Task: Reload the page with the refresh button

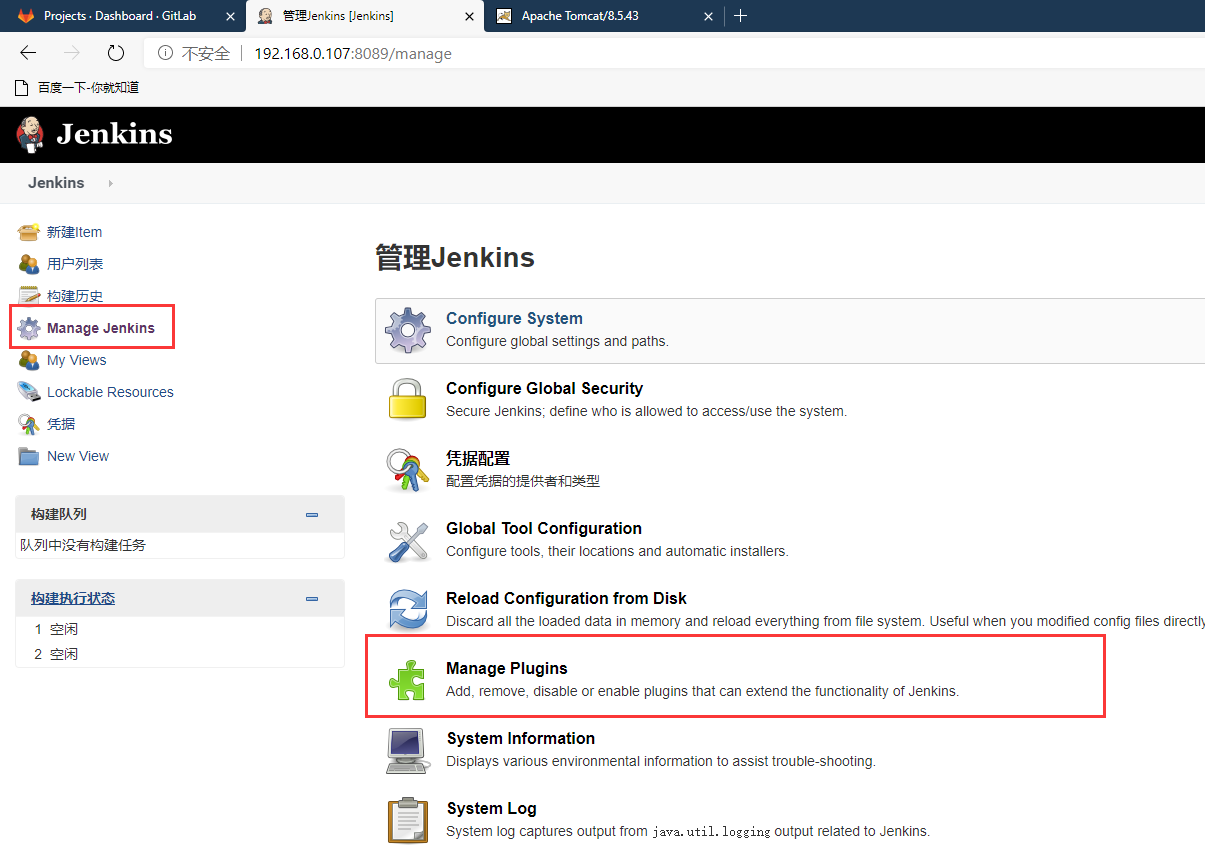Action: point(116,53)
